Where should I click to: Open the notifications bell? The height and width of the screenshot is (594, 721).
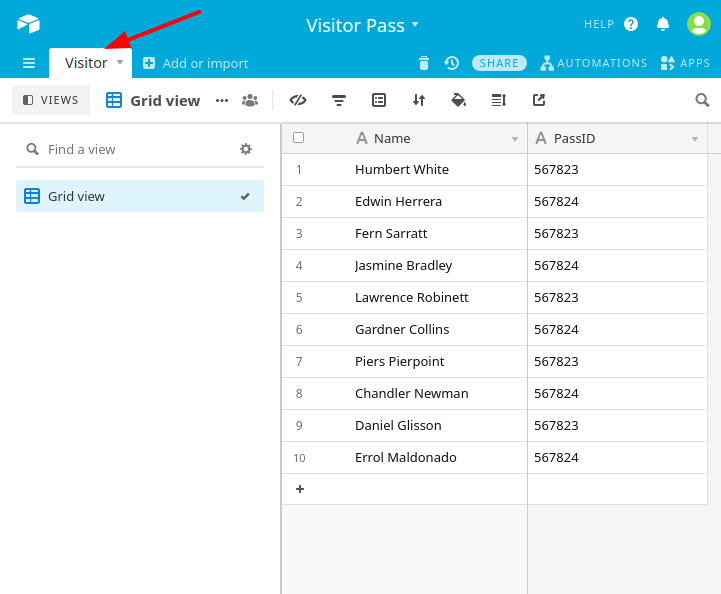[663, 24]
